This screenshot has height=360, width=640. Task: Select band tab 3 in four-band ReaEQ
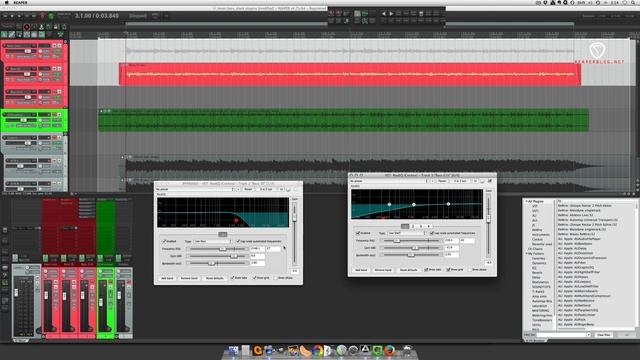point(421,226)
